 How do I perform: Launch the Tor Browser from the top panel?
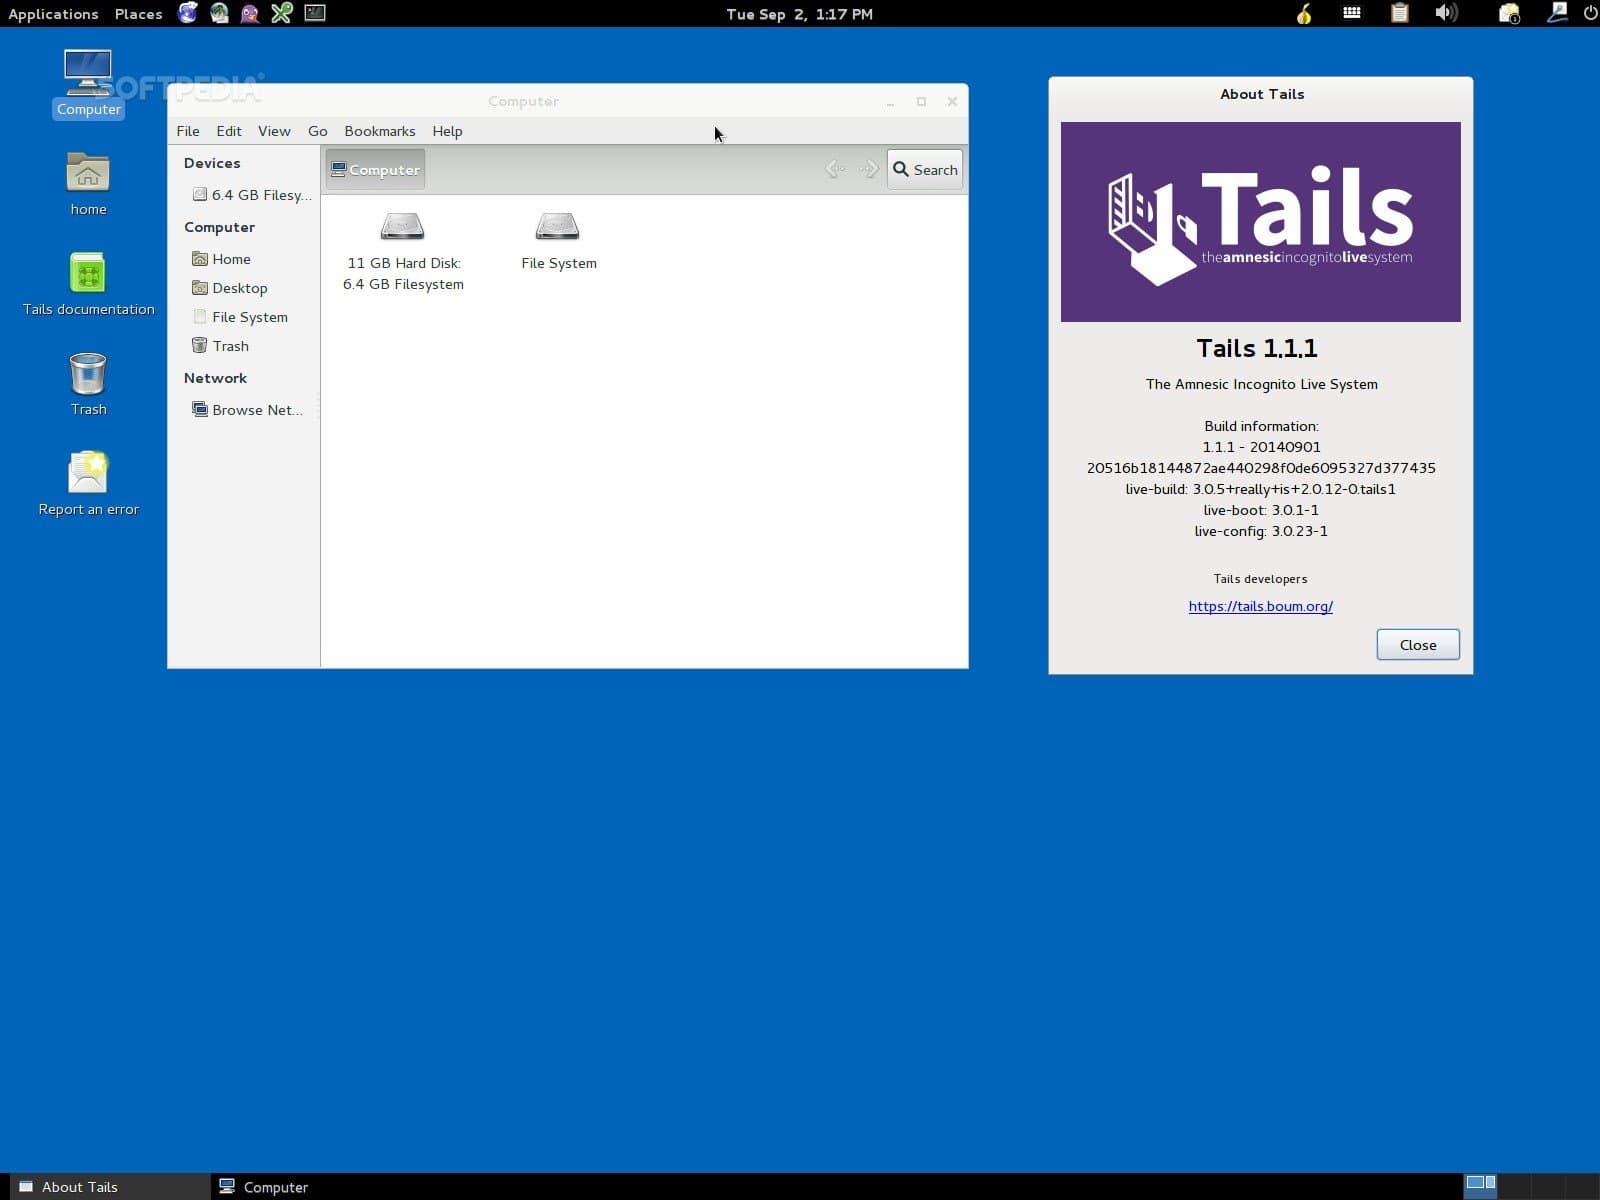coord(187,13)
